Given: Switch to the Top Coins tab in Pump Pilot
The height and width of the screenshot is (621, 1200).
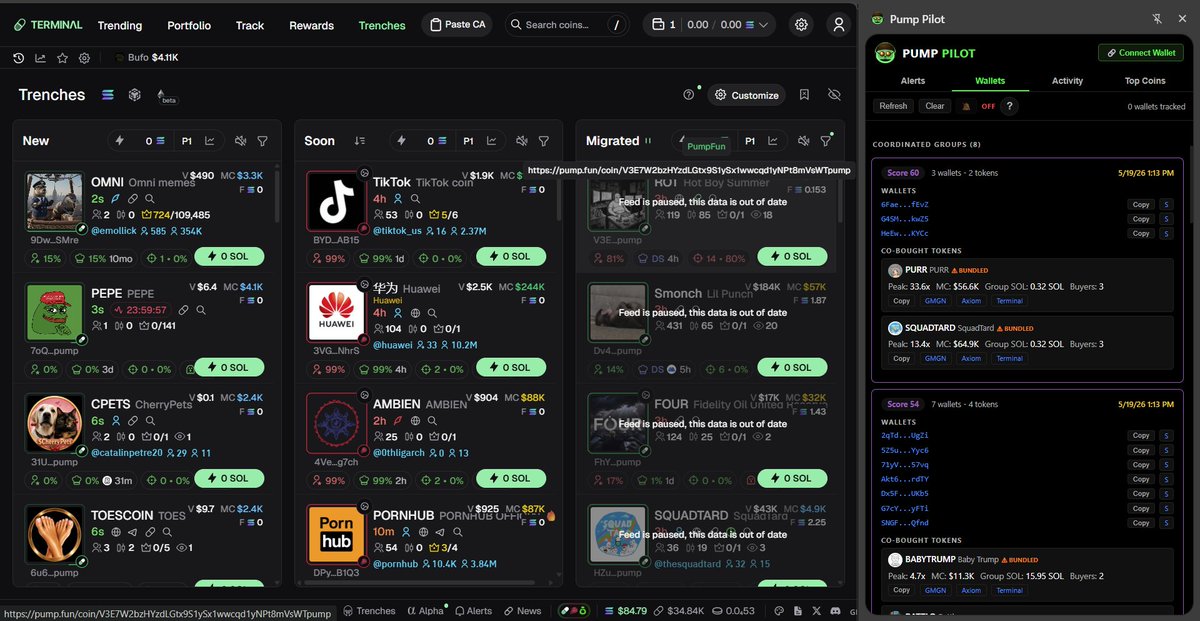Looking at the screenshot, I should pyautogui.click(x=1145, y=81).
